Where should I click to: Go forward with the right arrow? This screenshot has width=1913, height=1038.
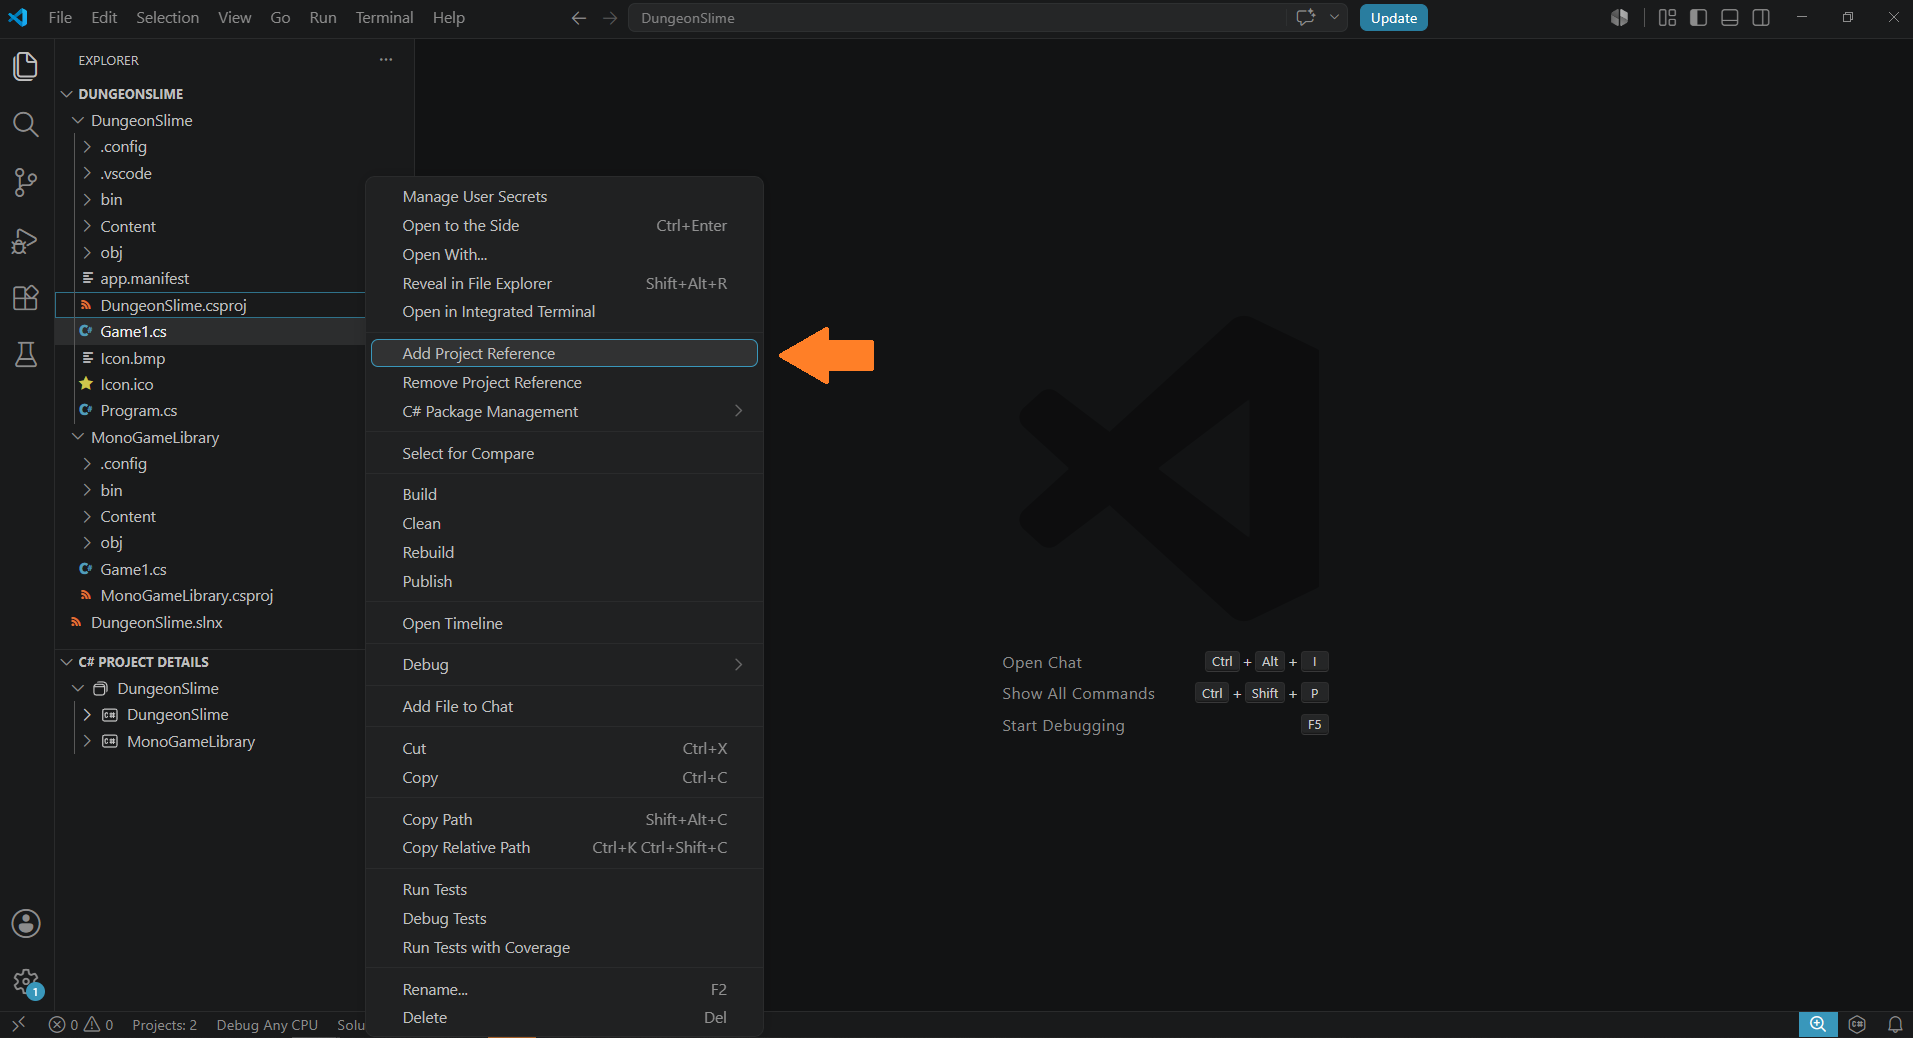tap(610, 18)
